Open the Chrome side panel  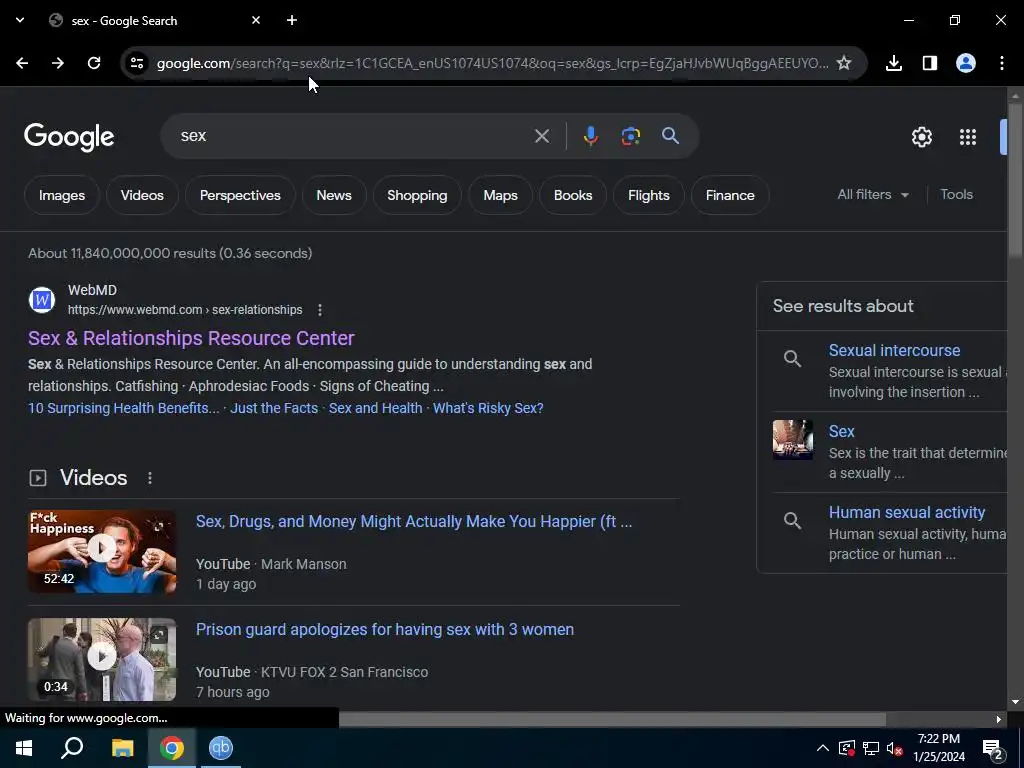930,63
